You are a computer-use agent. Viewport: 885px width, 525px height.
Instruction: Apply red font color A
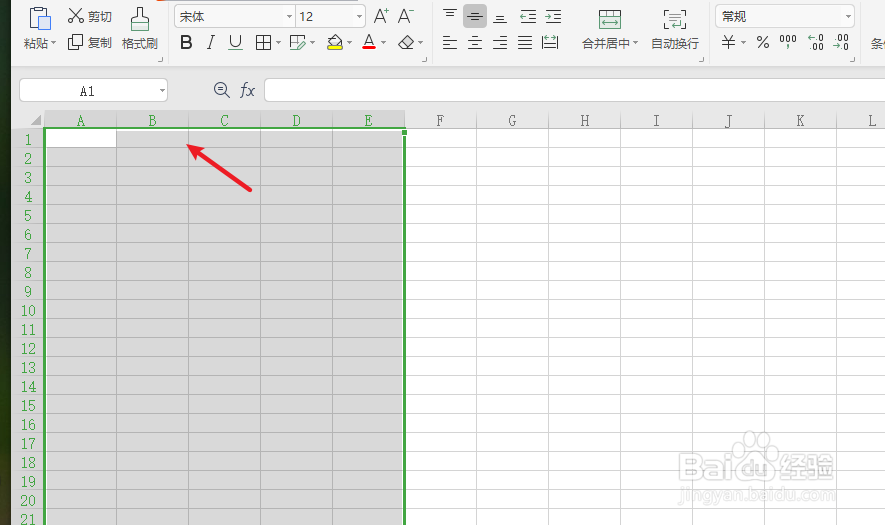click(369, 42)
